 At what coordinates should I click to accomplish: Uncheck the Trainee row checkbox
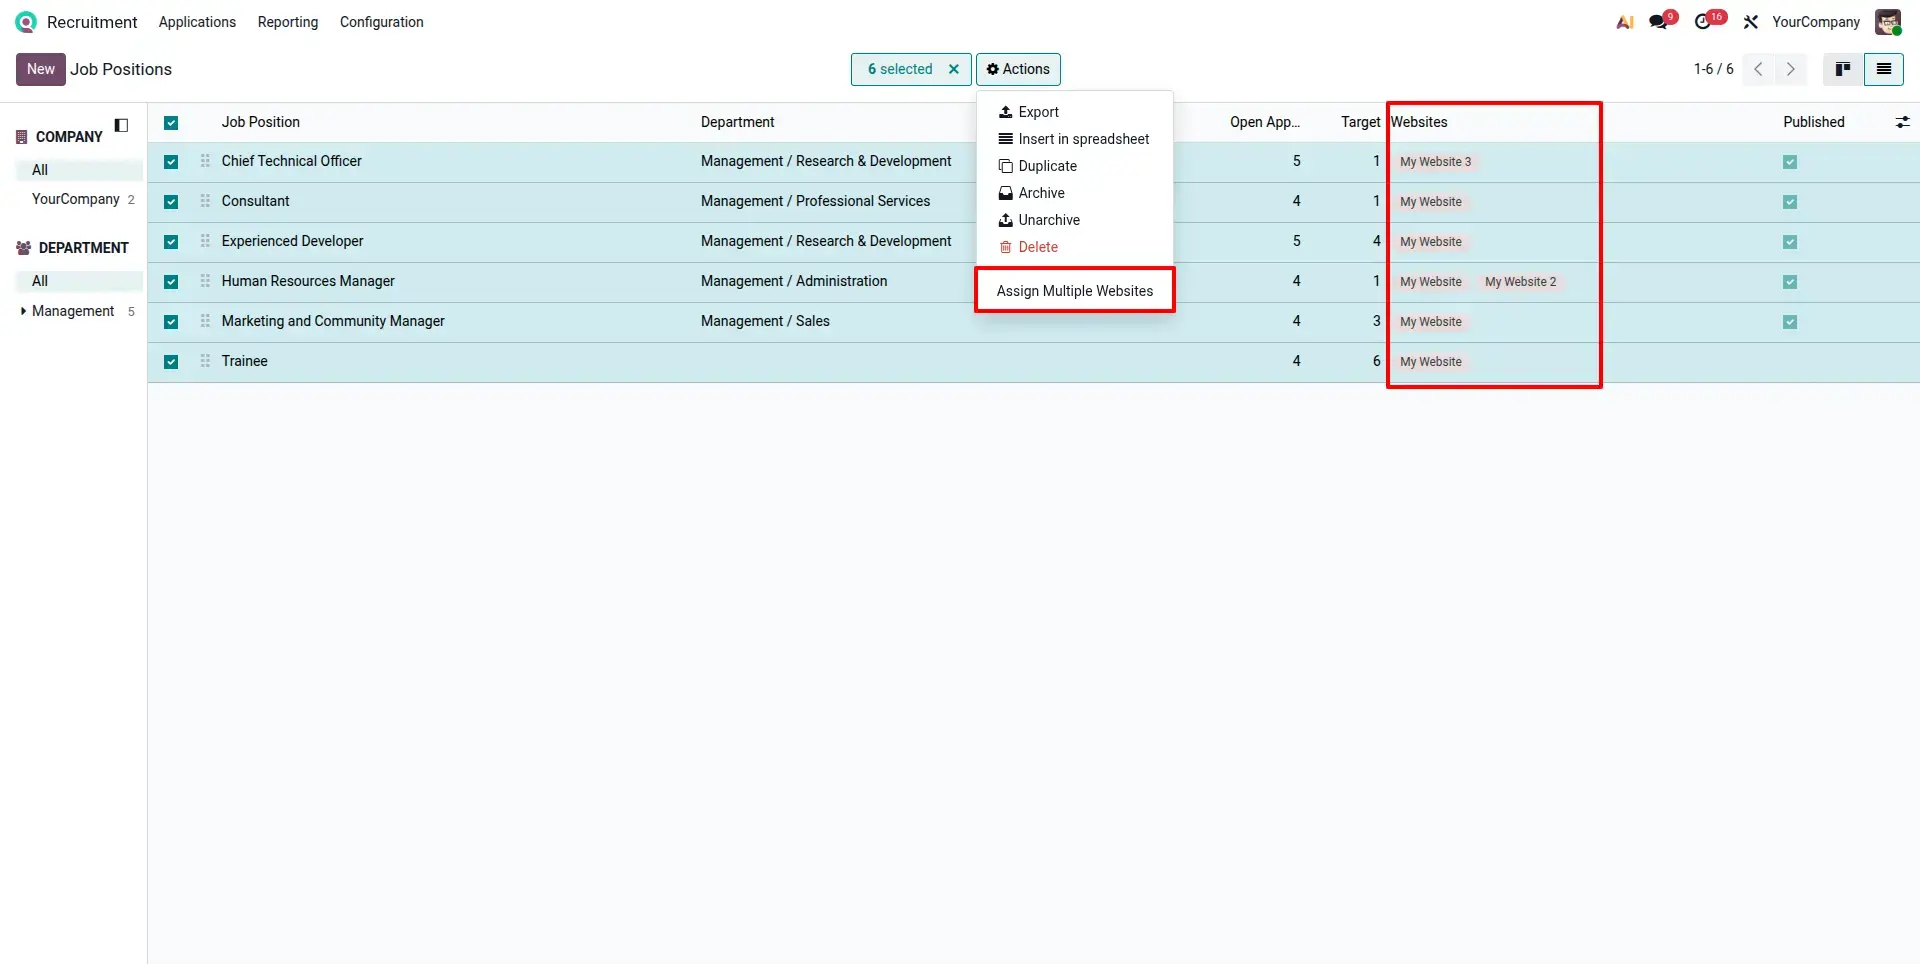(171, 362)
